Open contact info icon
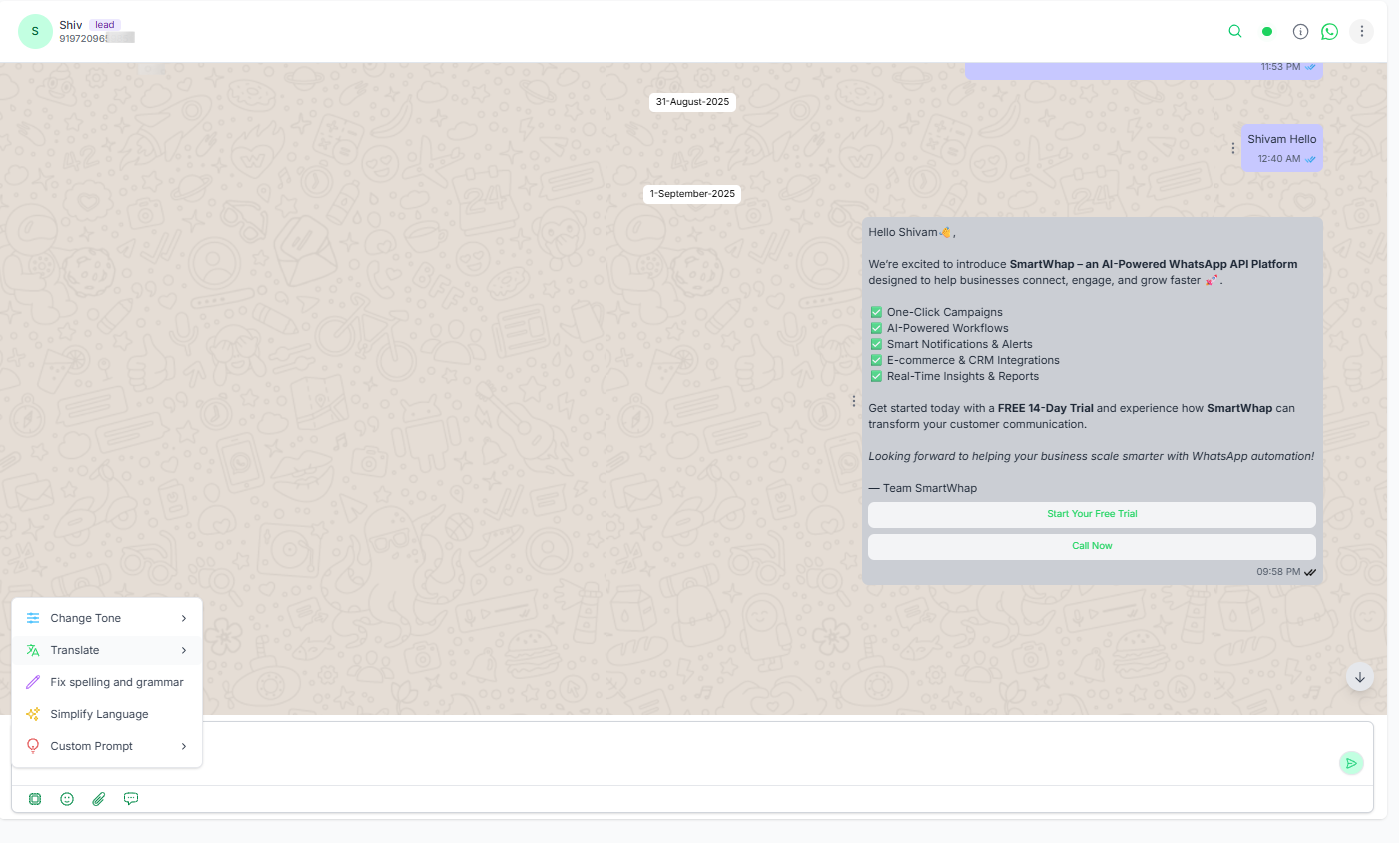The image size is (1399, 843). pyautogui.click(x=1300, y=31)
